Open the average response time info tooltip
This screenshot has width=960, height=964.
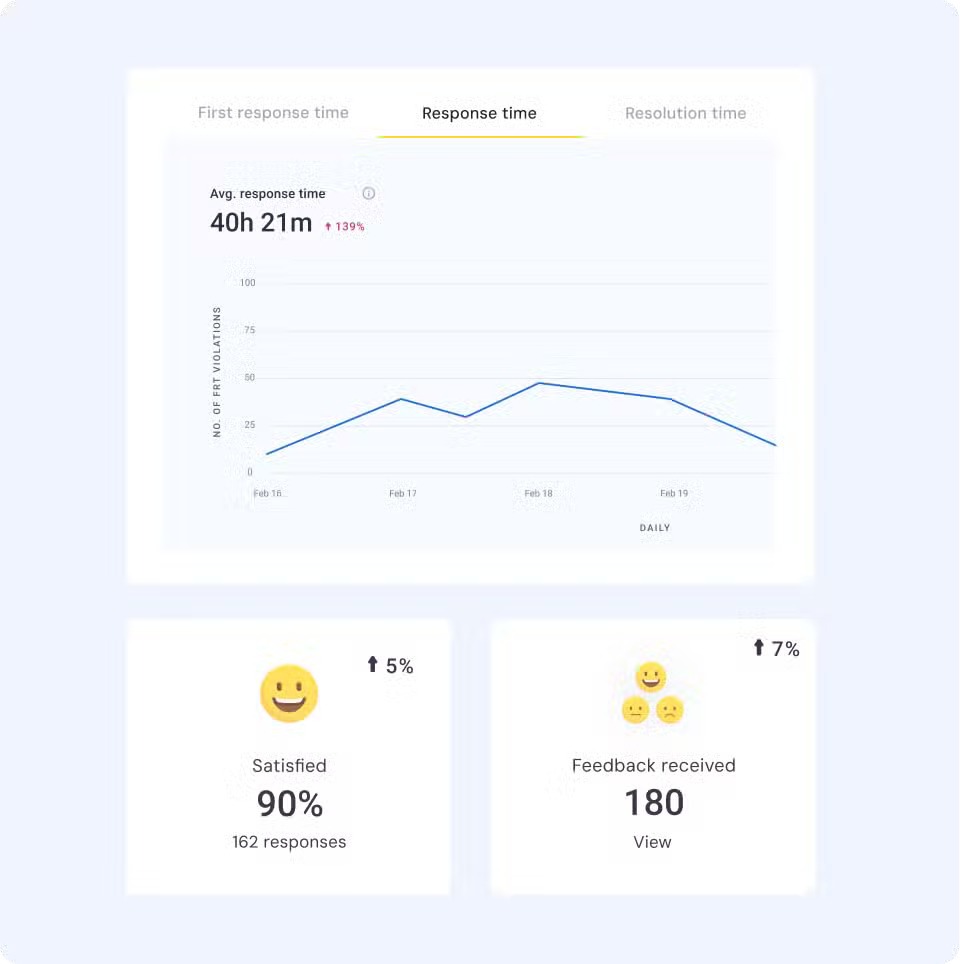pyautogui.click(x=369, y=193)
